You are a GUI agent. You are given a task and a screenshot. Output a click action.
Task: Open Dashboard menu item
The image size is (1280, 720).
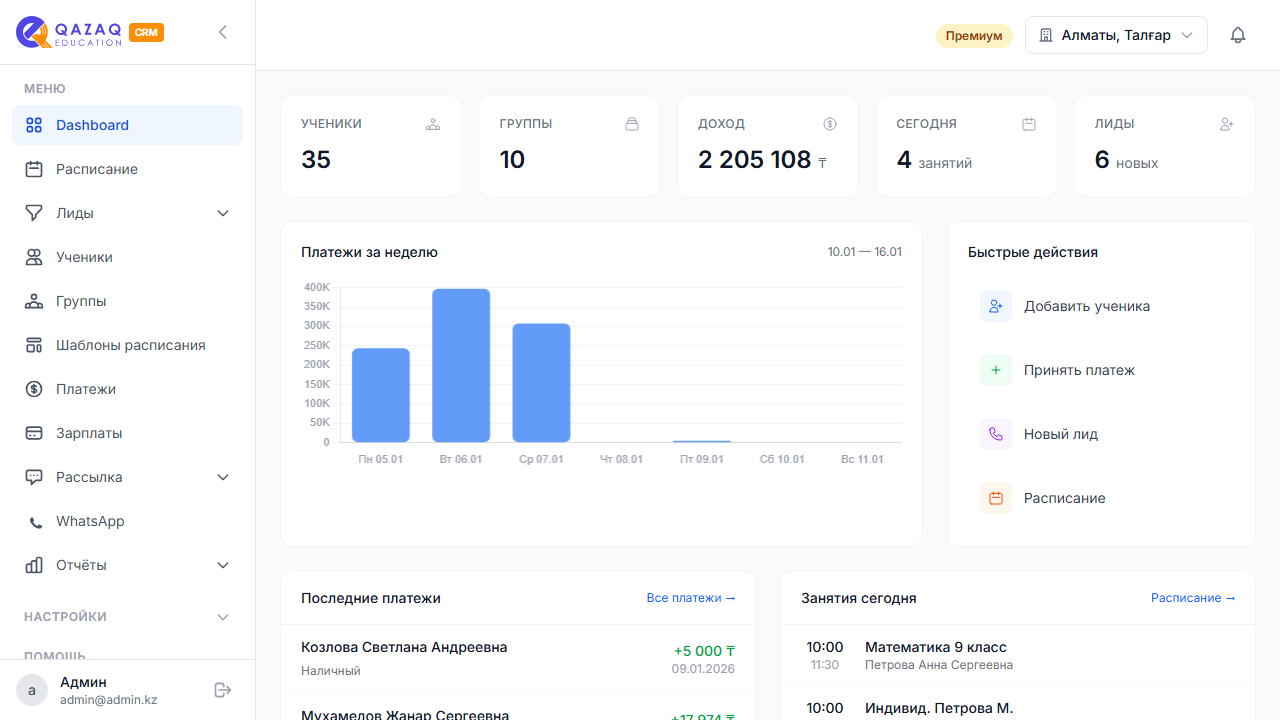point(127,125)
